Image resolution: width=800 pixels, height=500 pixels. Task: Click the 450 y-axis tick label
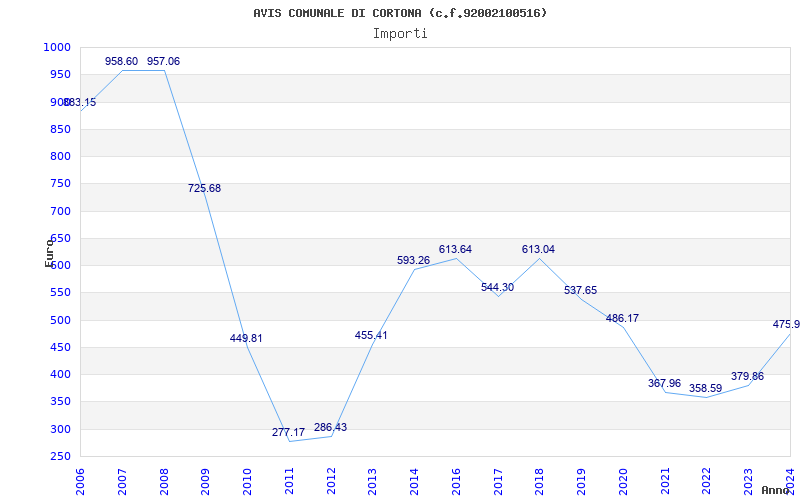click(60, 347)
